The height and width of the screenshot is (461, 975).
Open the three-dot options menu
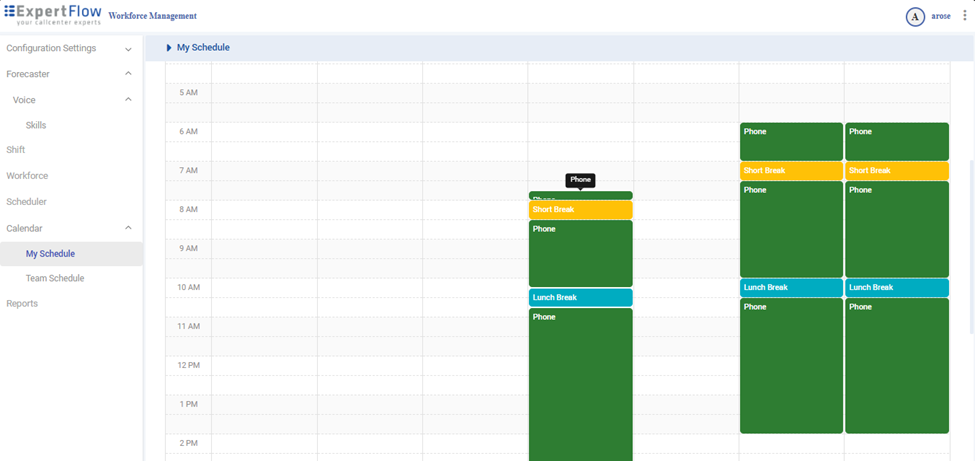click(x=964, y=16)
